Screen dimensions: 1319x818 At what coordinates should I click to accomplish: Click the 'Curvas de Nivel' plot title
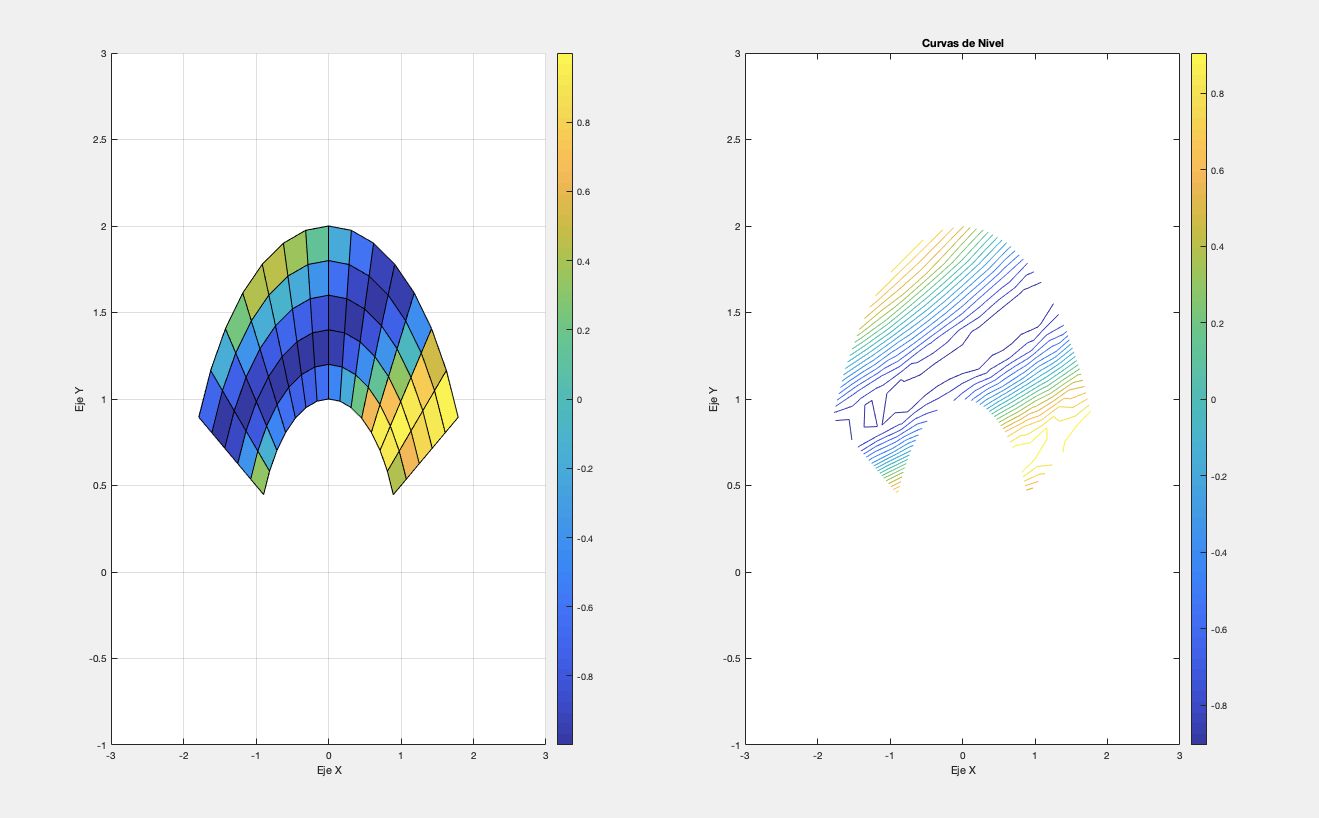[961, 42]
